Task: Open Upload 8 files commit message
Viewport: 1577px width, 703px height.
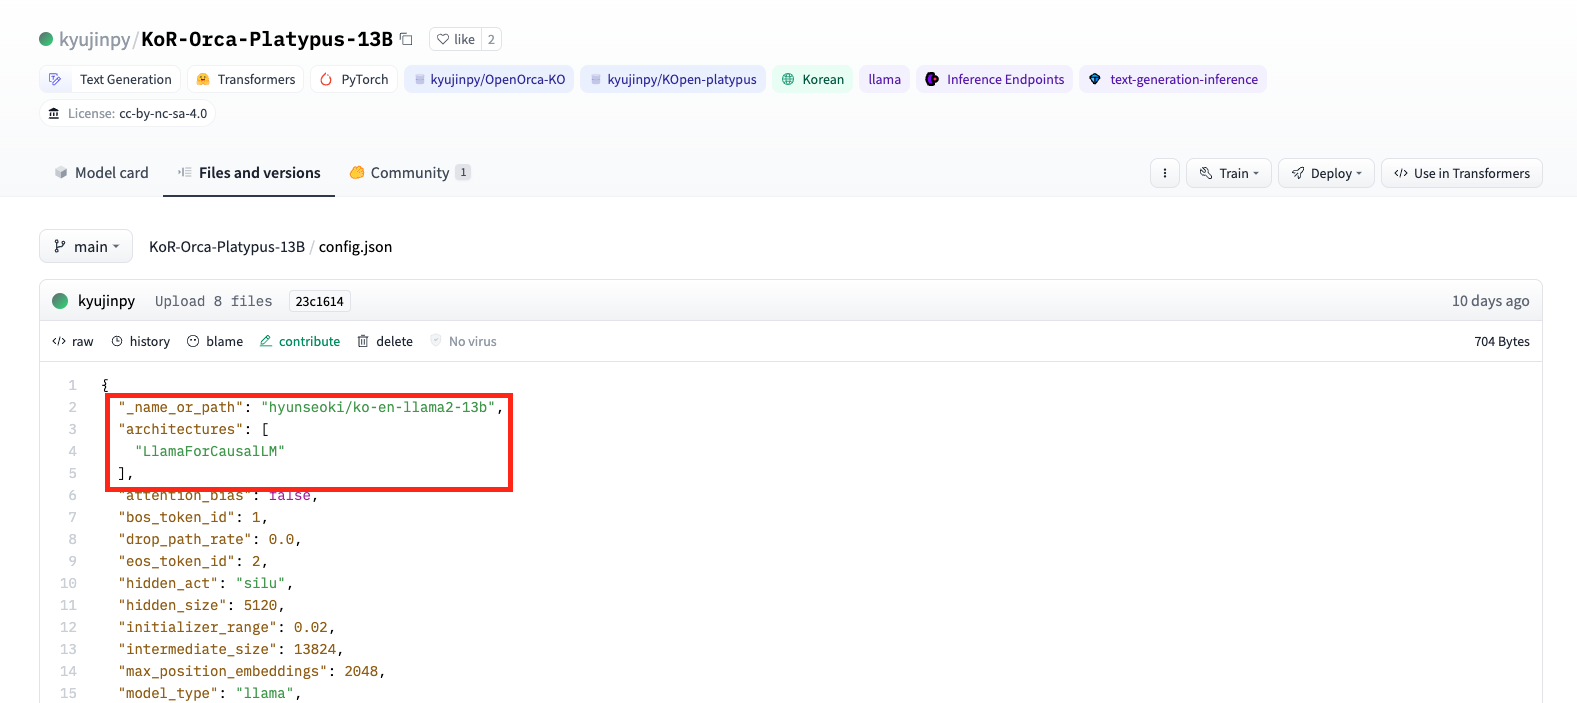Action: [213, 301]
